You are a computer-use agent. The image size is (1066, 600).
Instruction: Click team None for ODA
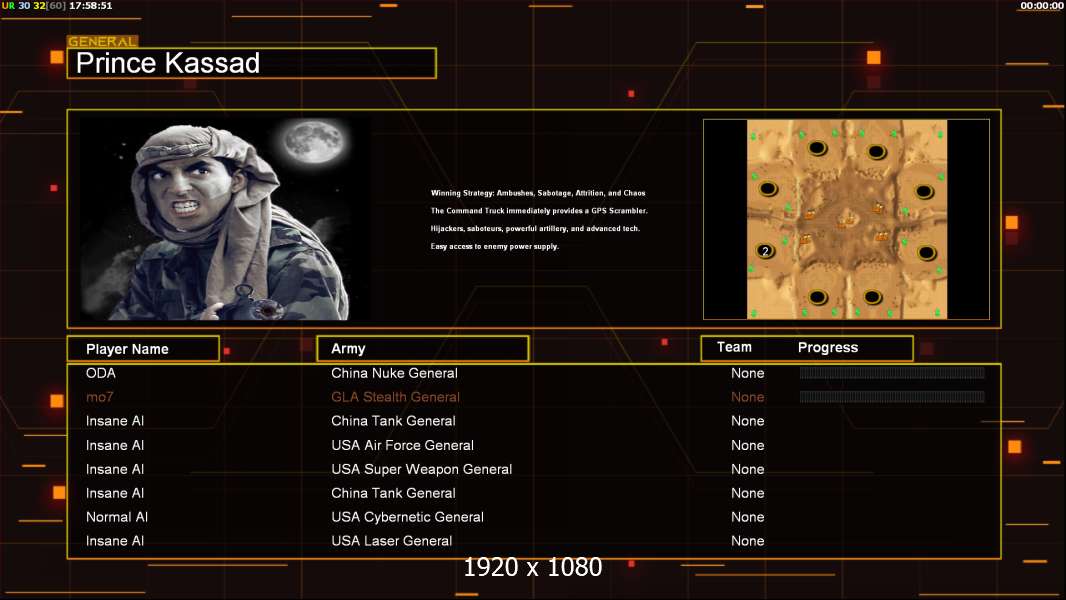pos(747,373)
